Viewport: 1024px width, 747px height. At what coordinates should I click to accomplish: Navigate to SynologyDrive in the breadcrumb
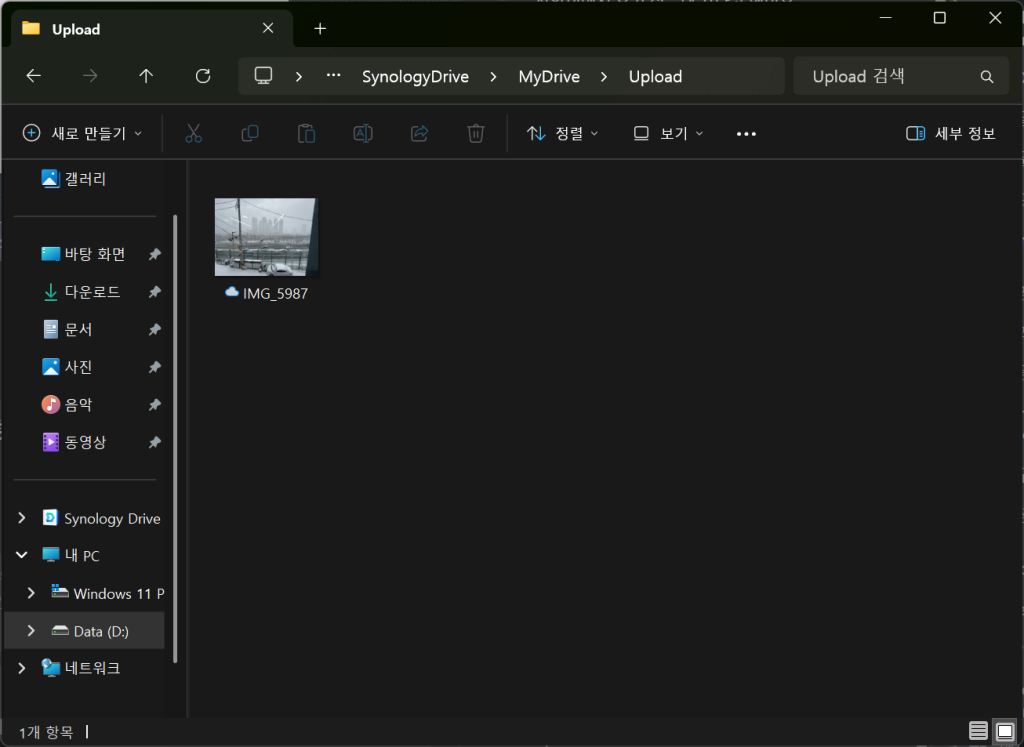[415, 76]
